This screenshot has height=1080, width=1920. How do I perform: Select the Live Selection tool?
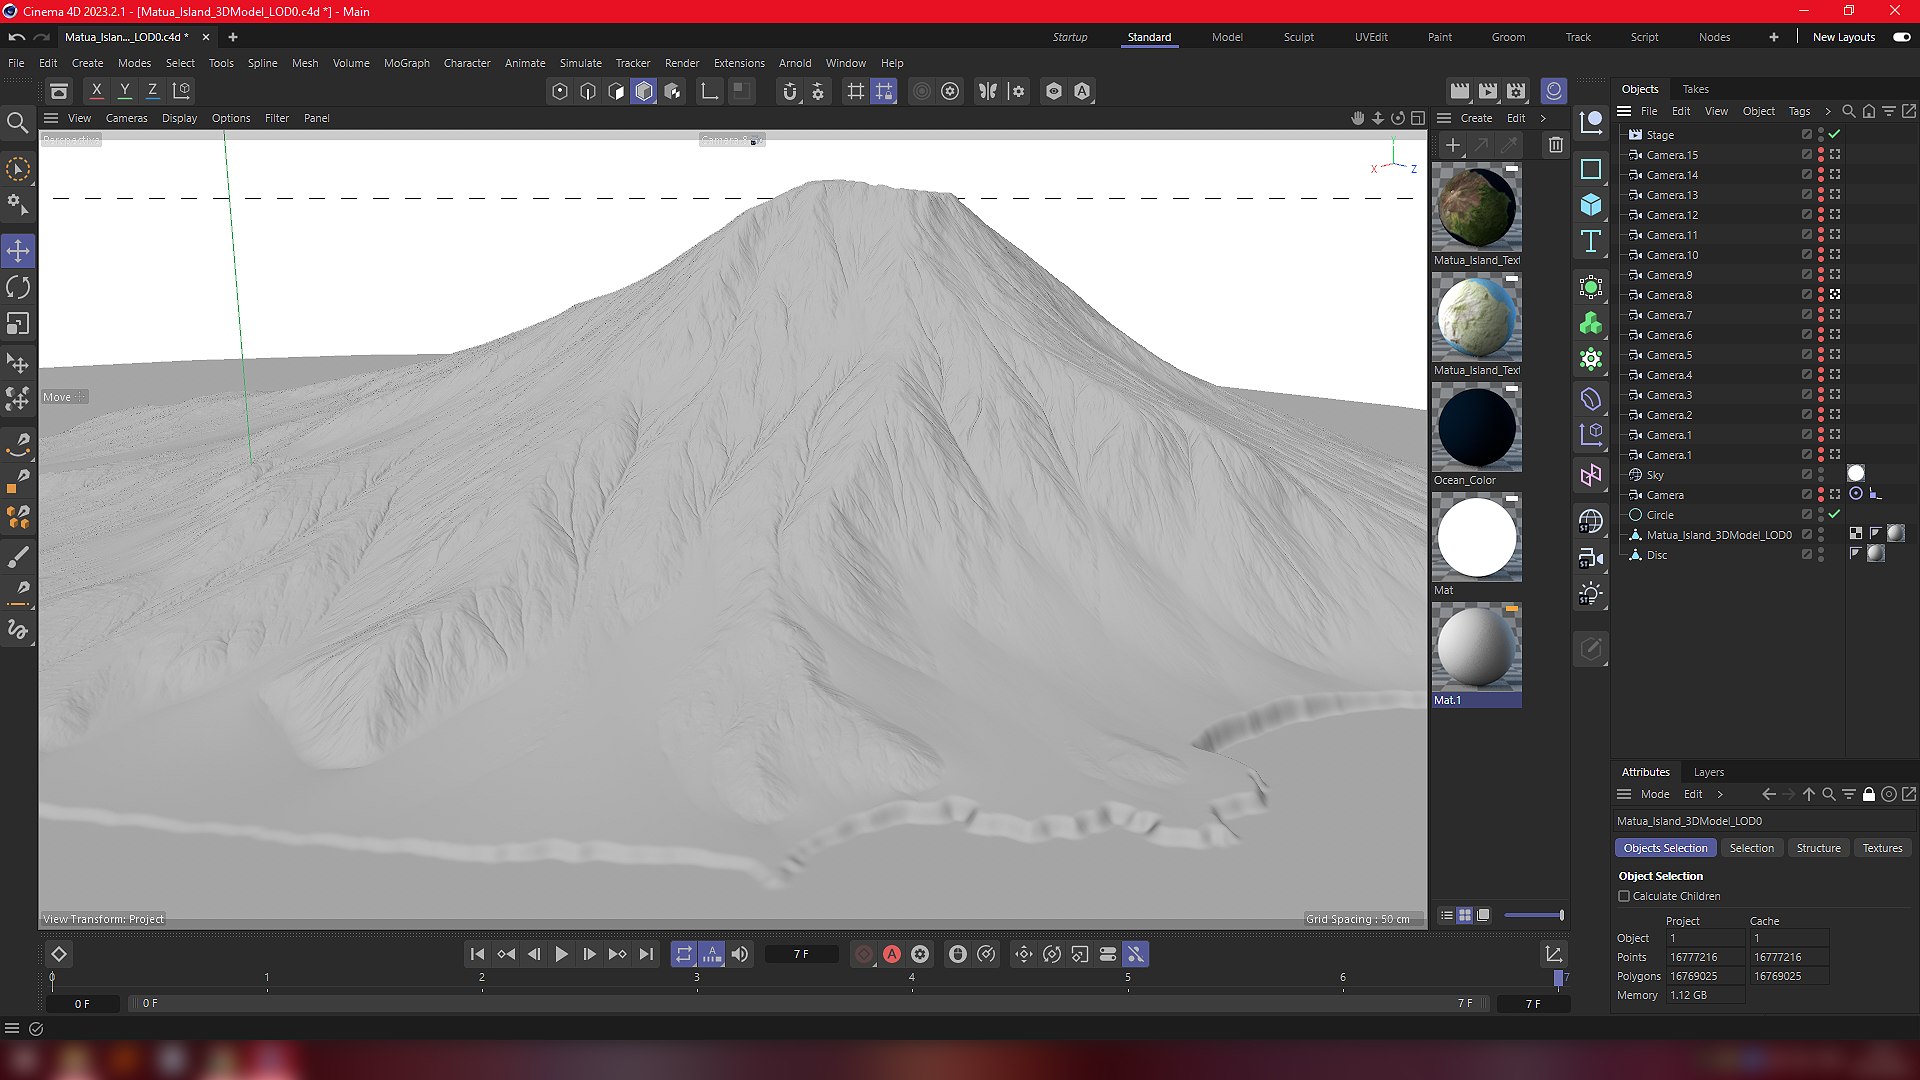(18, 170)
